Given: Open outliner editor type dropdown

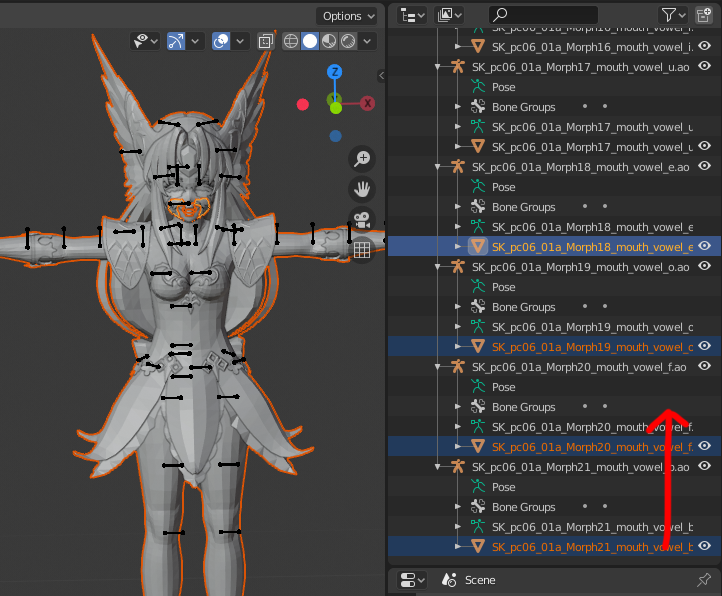Looking at the screenshot, I should [x=413, y=16].
